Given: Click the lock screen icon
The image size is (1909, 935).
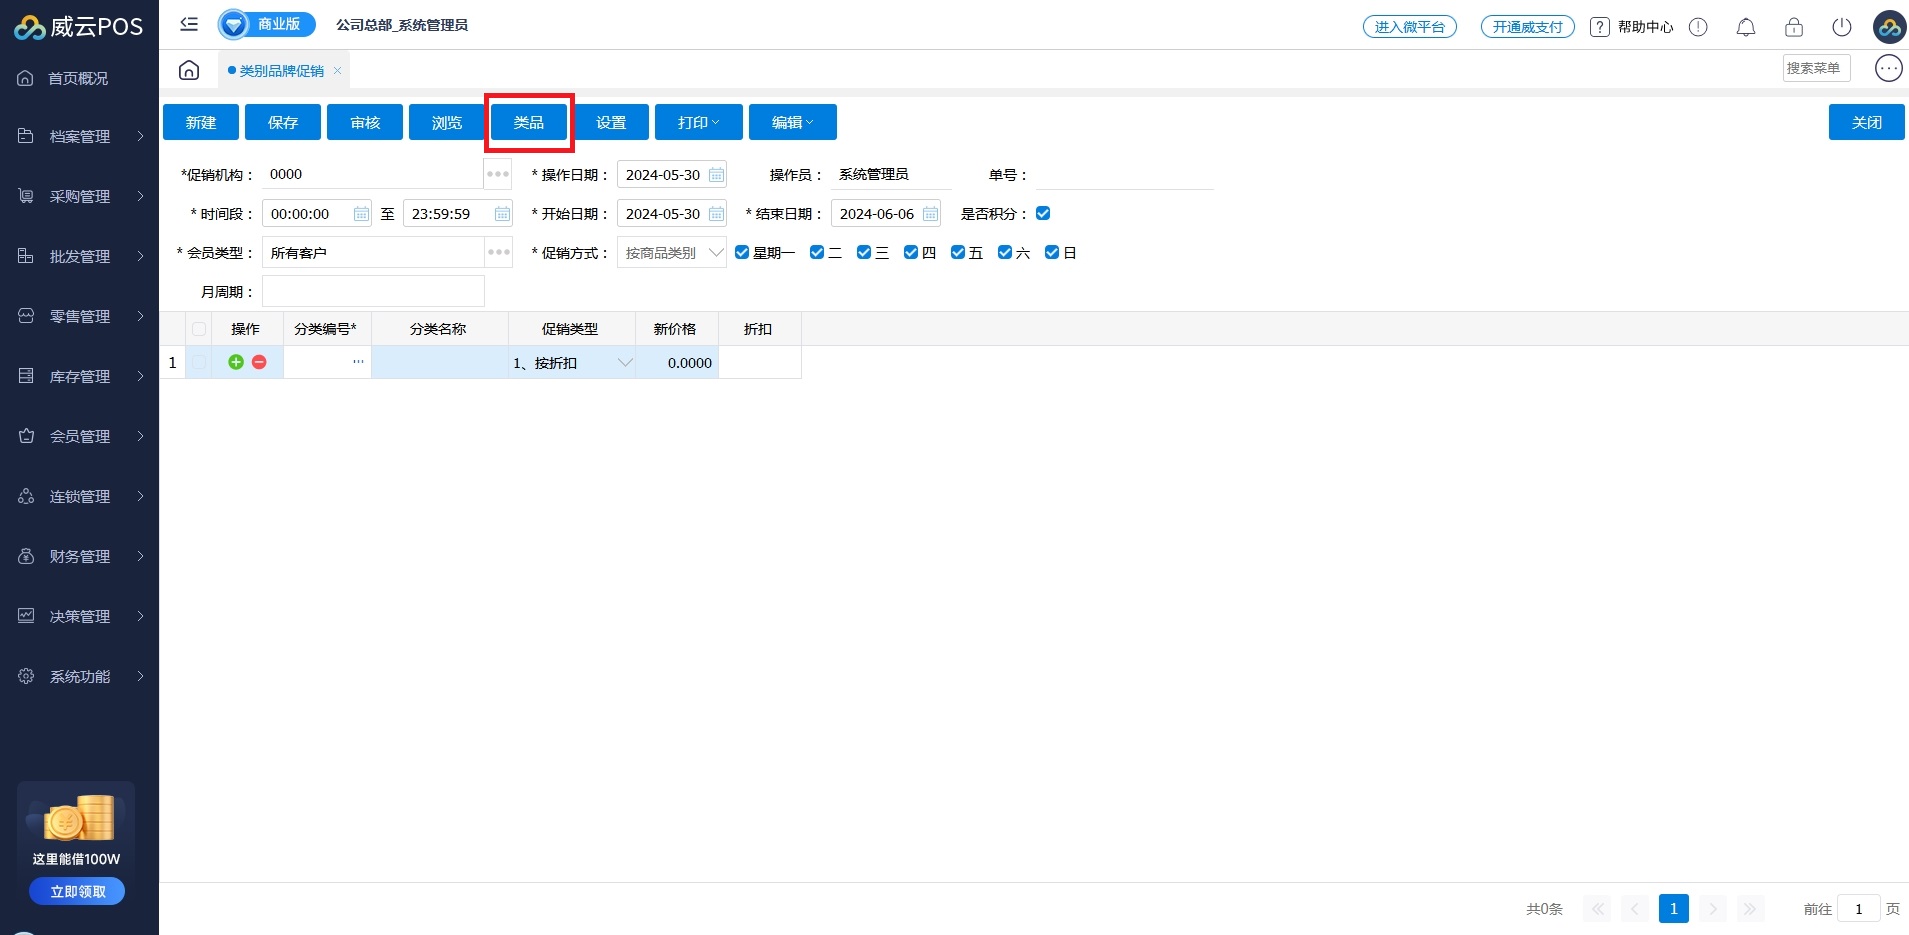Looking at the screenshot, I should pyautogui.click(x=1793, y=27).
